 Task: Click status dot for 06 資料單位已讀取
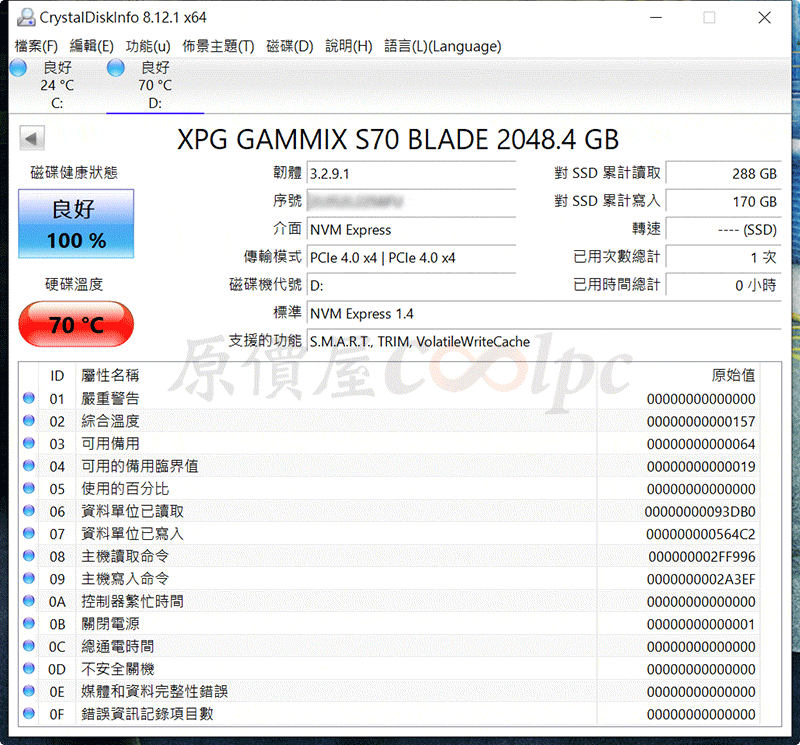click(29, 511)
